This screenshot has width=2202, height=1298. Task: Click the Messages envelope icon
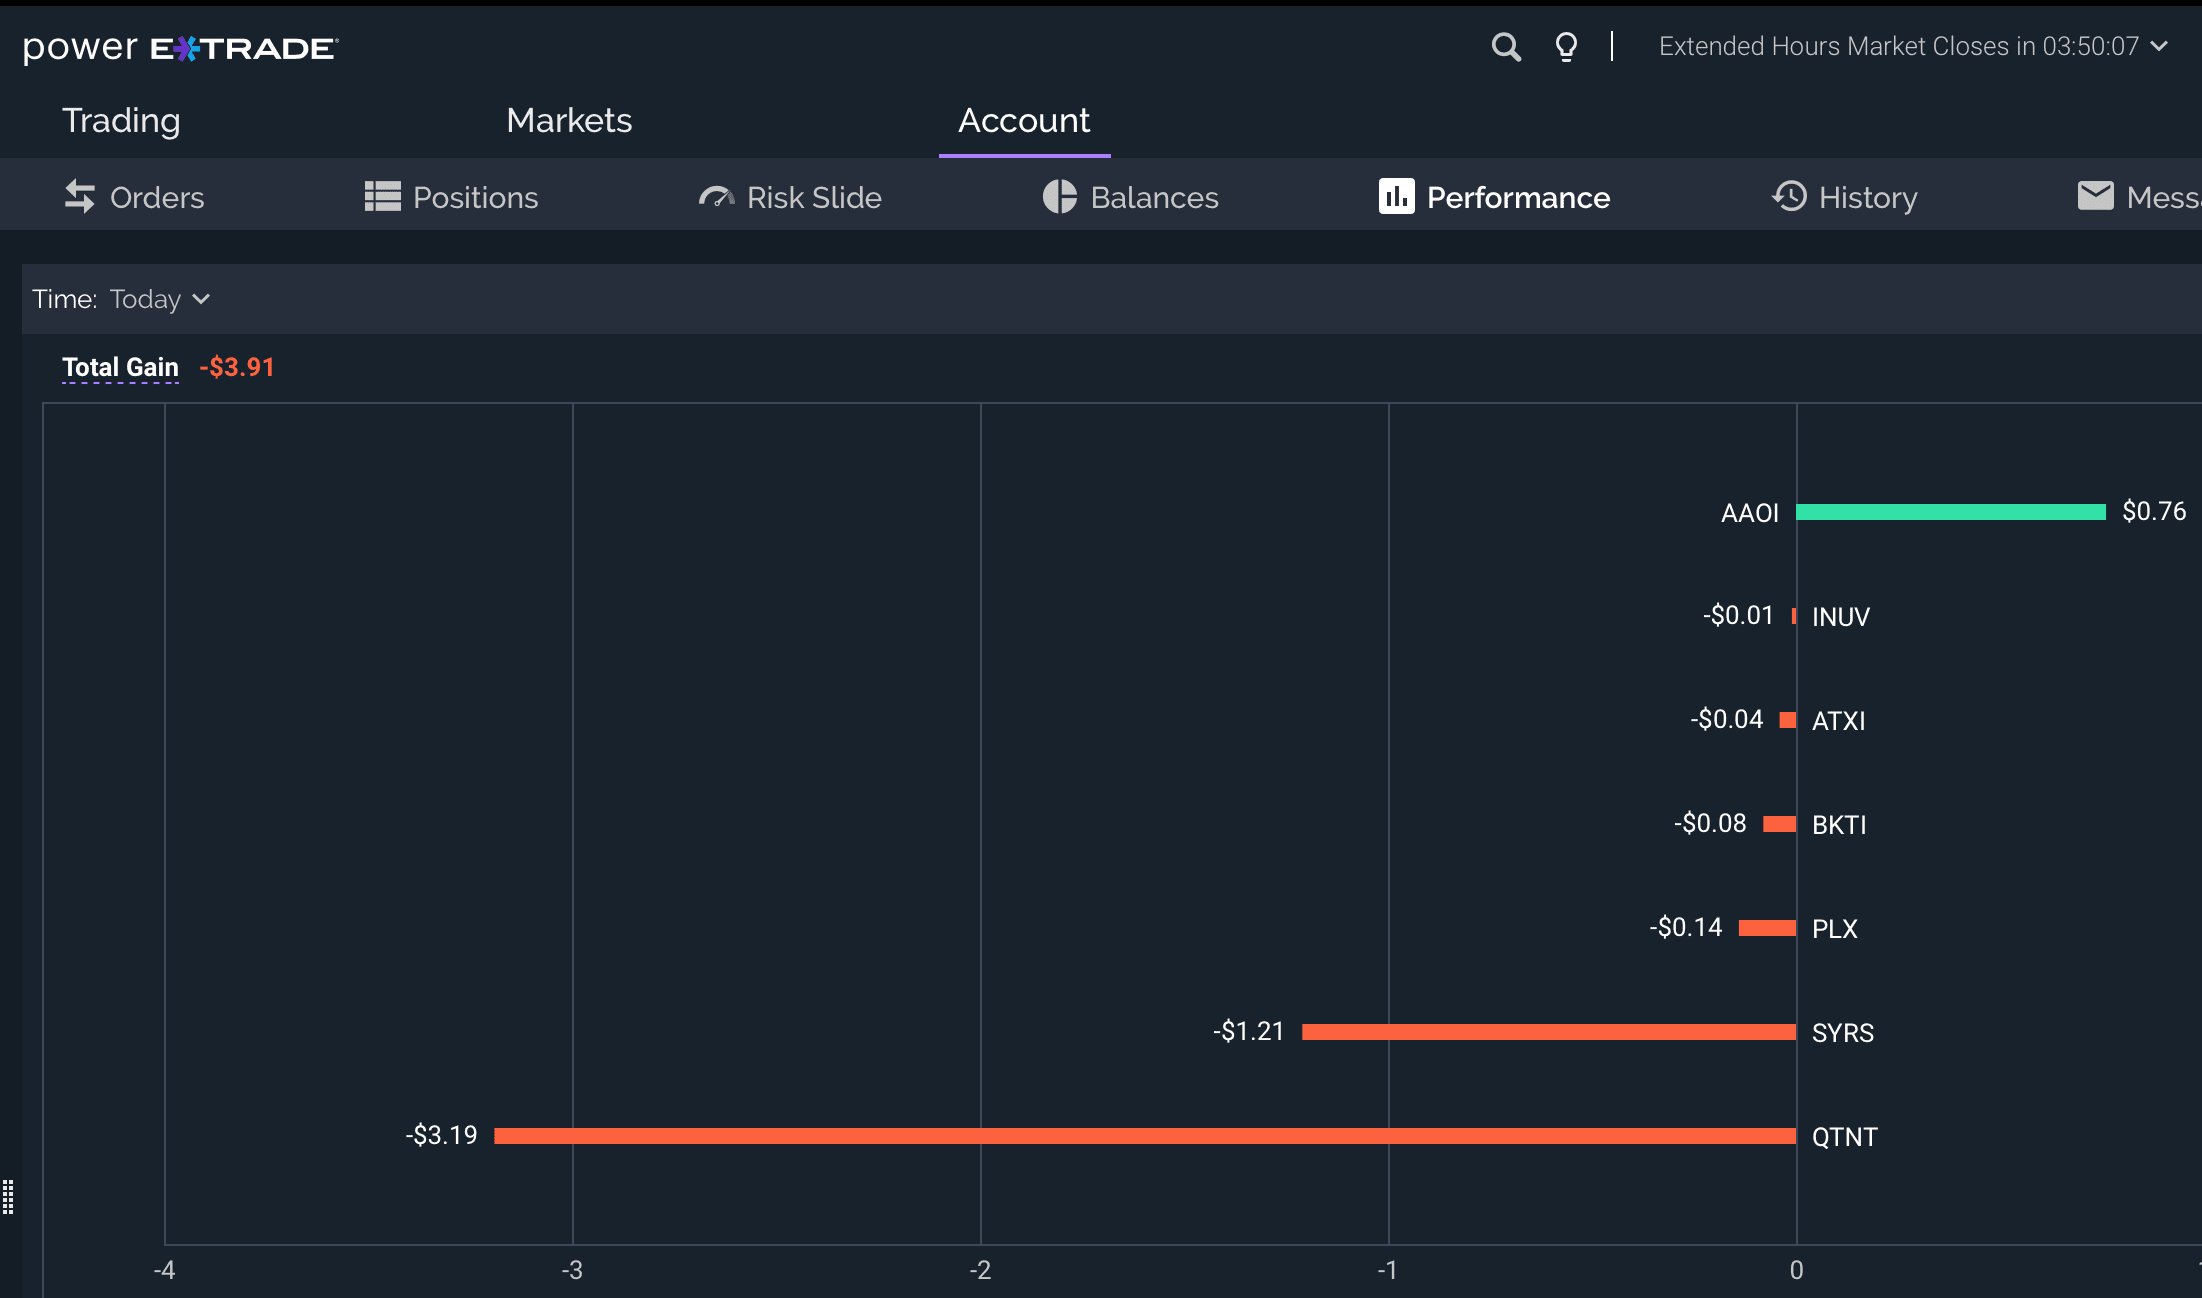[x=2095, y=196]
